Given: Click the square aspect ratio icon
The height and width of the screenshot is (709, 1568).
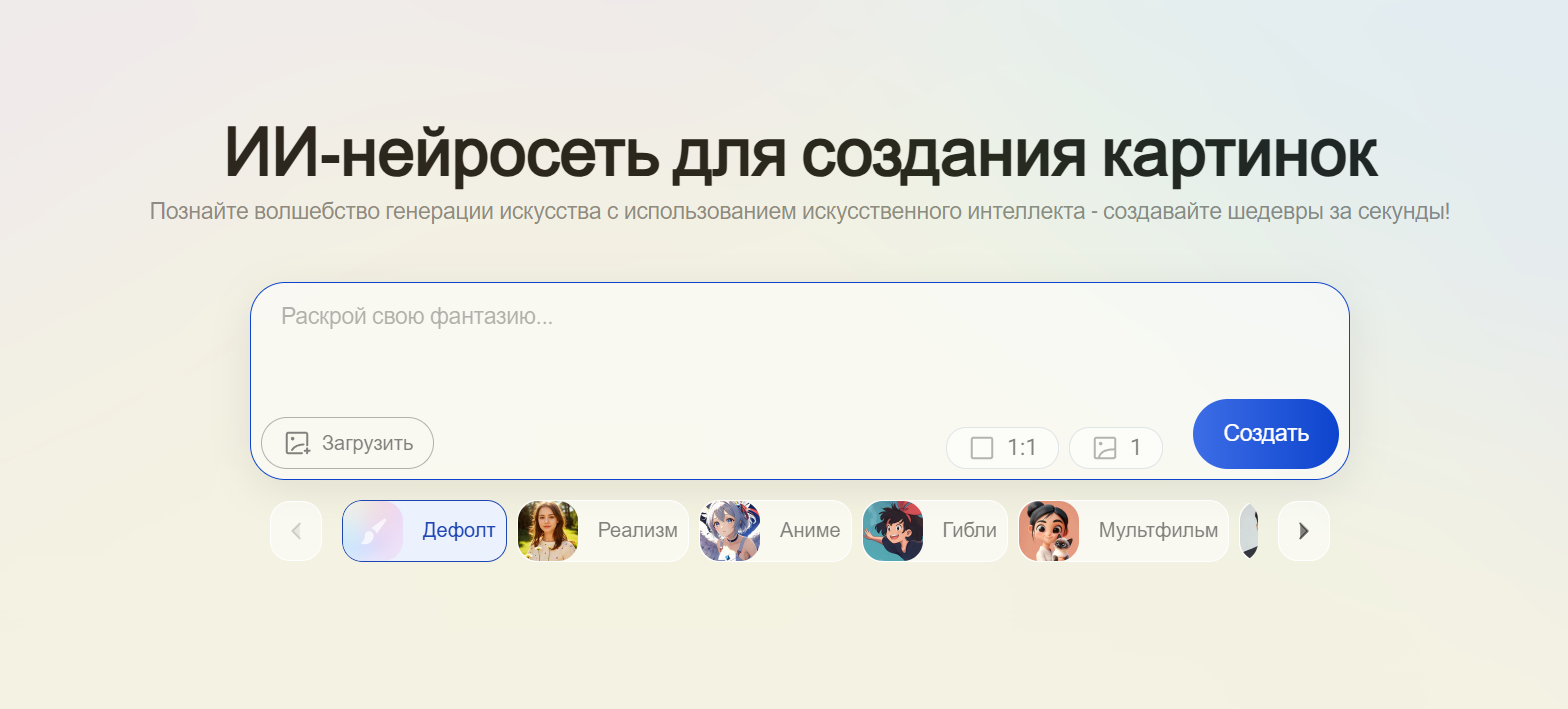Looking at the screenshot, I should (982, 448).
